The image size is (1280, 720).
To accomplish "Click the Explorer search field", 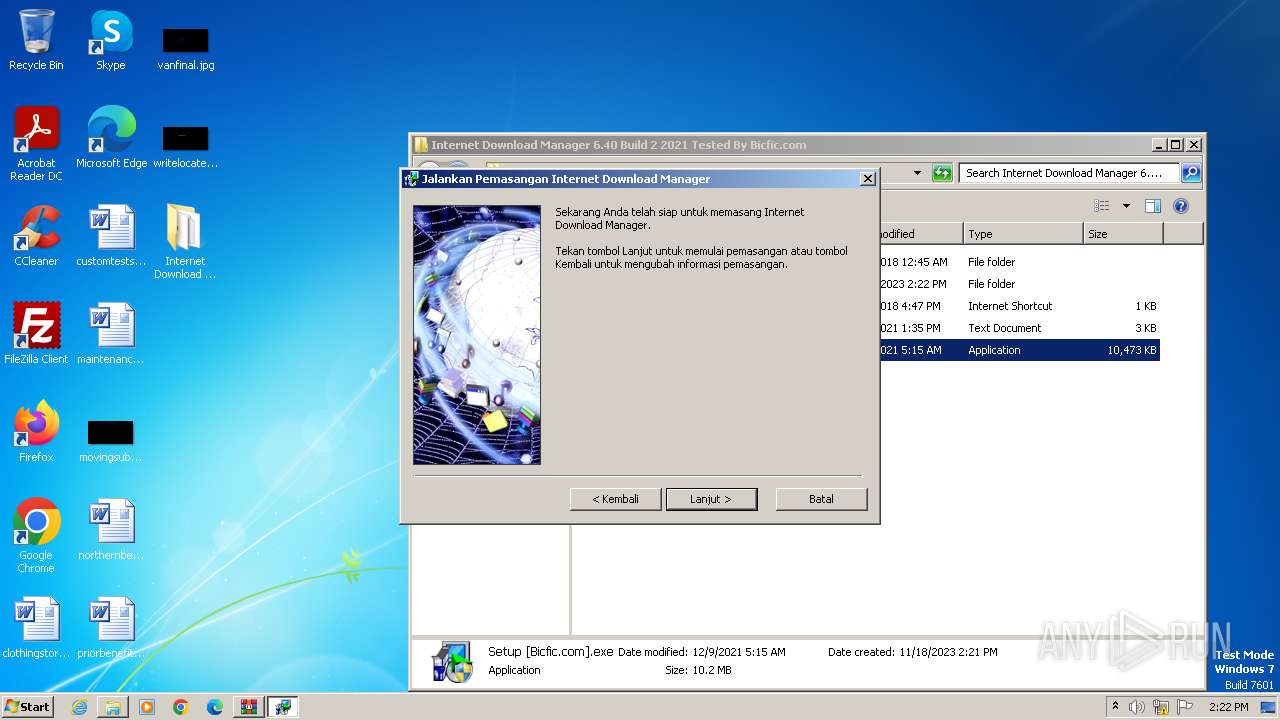I will click(1068, 173).
